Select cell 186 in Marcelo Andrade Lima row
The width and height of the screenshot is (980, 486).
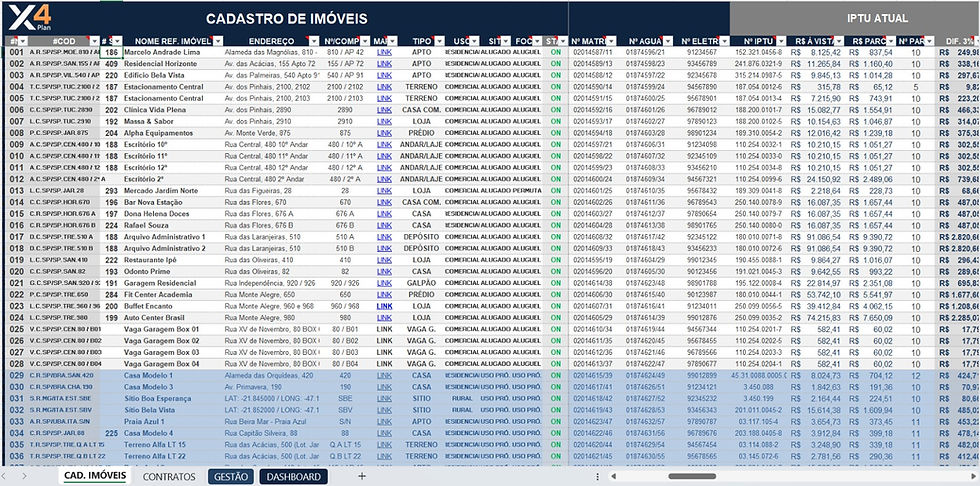click(111, 52)
